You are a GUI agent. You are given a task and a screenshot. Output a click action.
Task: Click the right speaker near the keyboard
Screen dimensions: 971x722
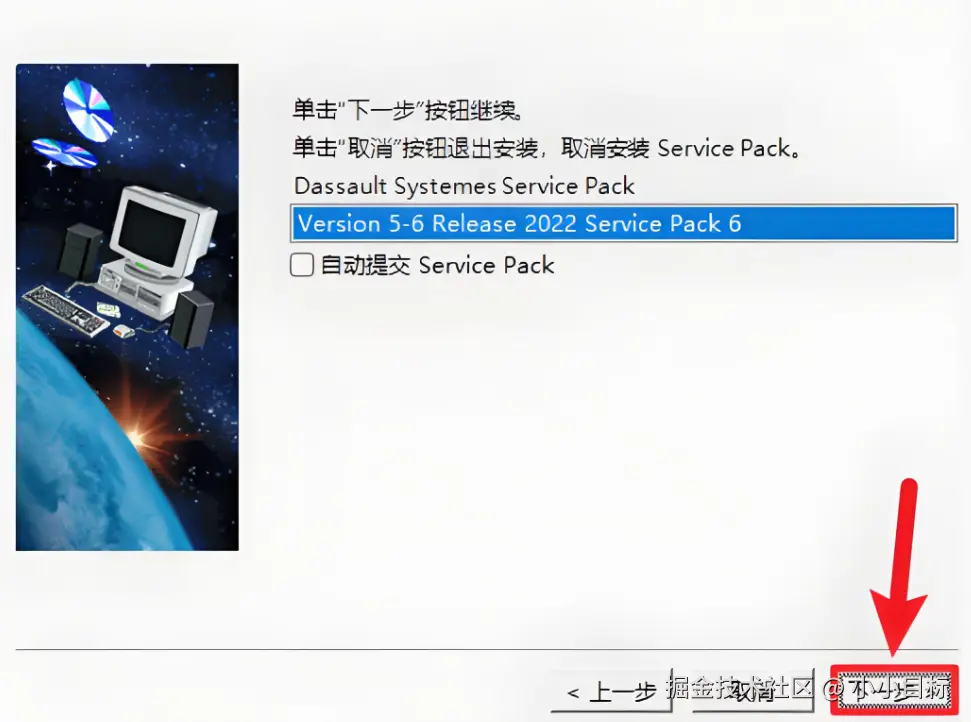[192, 318]
